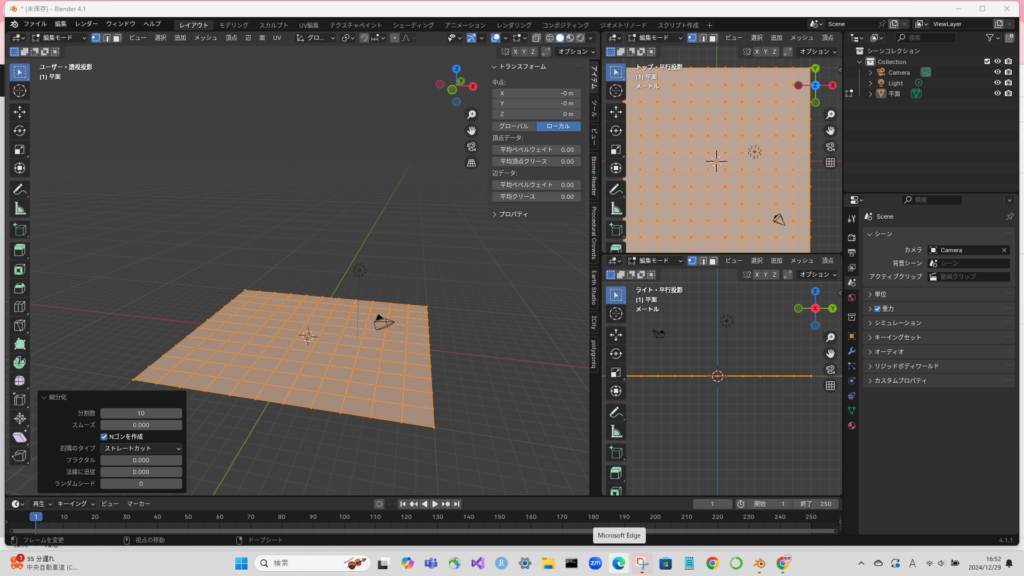The height and width of the screenshot is (576, 1024).
Task: Activate the 3D Cursor tool
Action: coord(20,90)
